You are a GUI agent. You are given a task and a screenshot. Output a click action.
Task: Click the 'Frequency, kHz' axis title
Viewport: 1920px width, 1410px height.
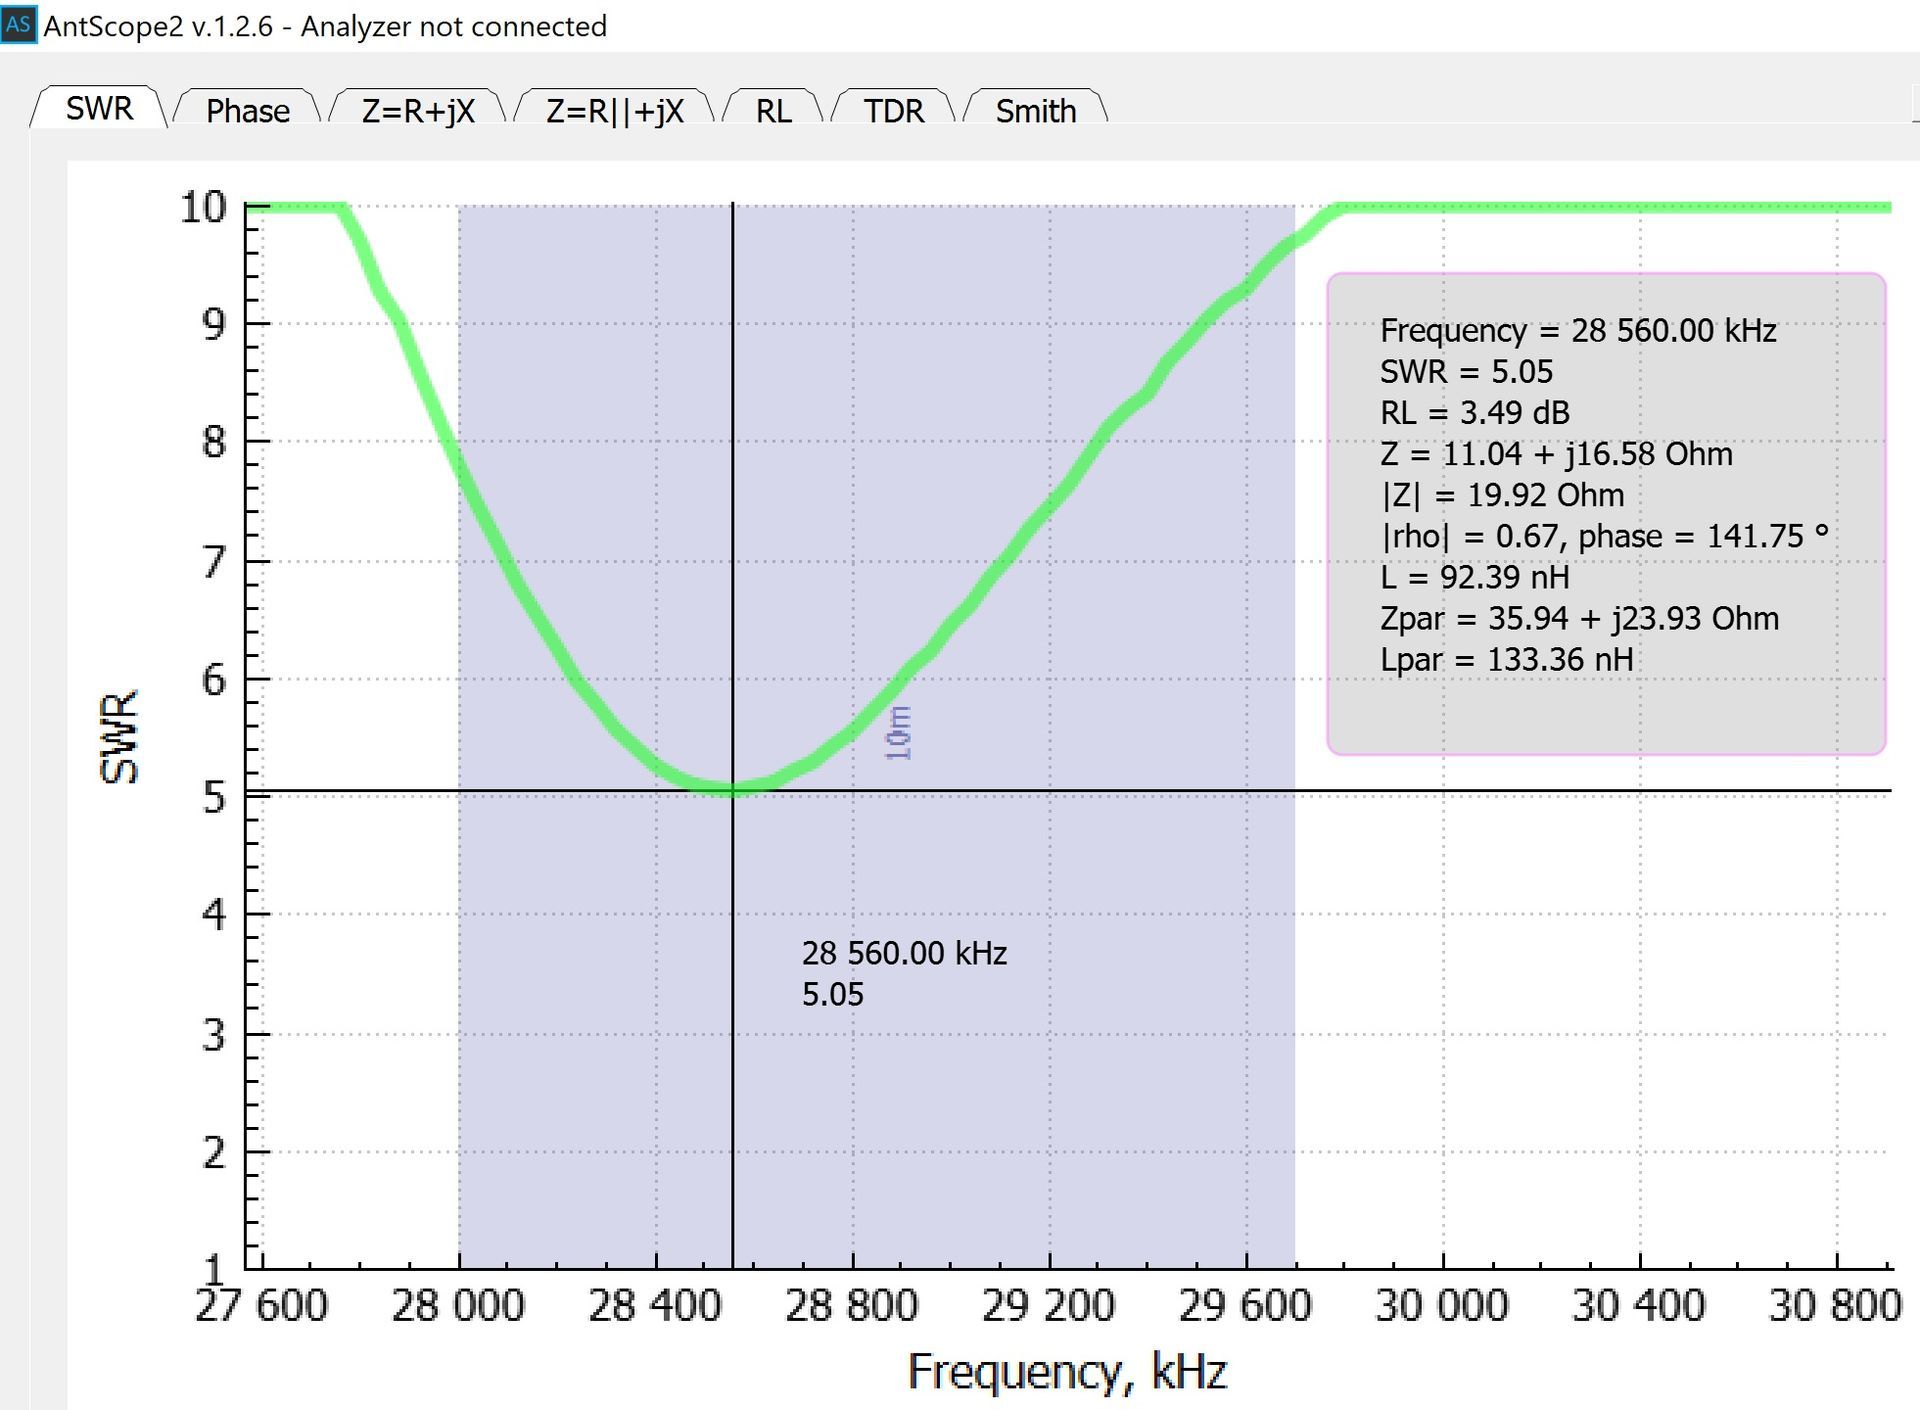1067,1371
